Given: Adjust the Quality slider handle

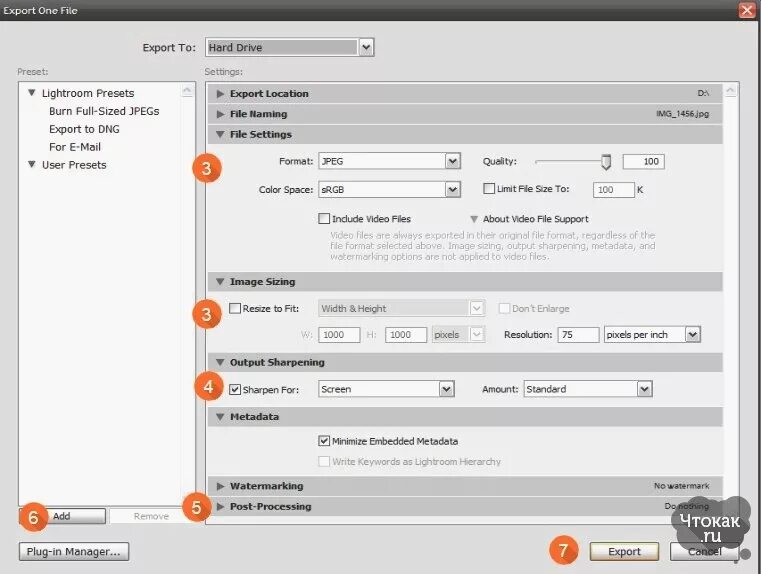Looking at the screenshot, I should click(x=606, y=162).
